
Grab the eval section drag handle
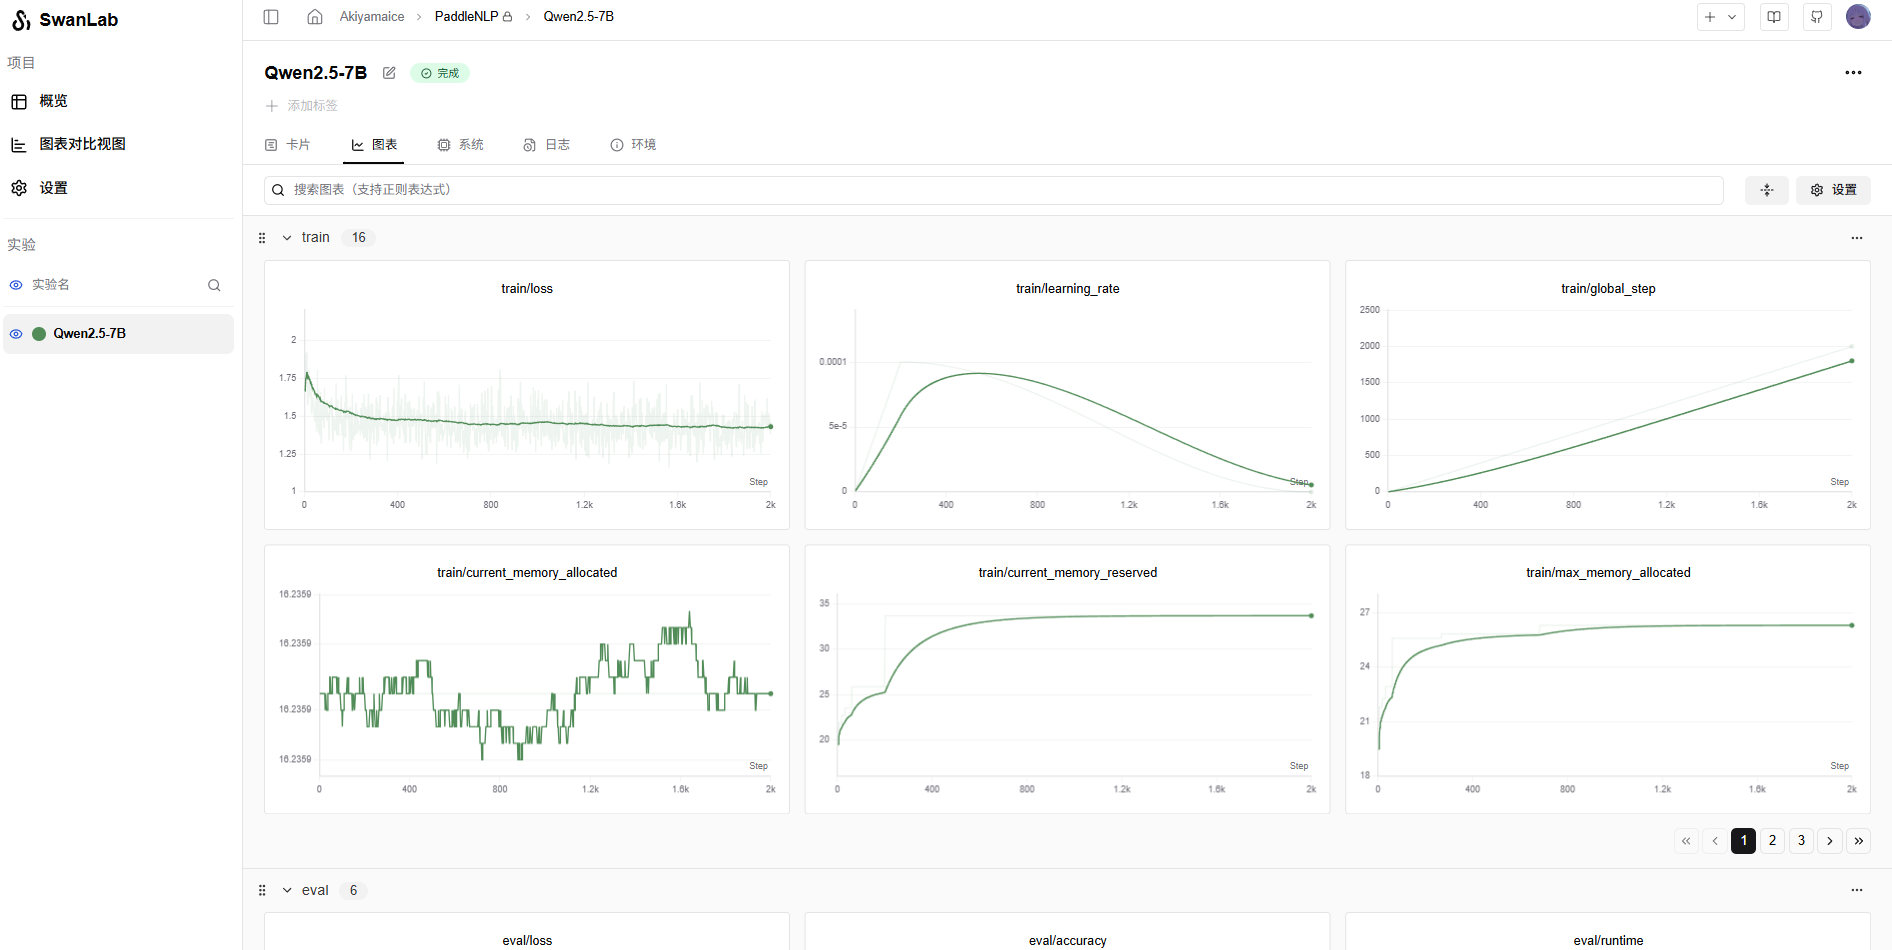tap(262, 890)
